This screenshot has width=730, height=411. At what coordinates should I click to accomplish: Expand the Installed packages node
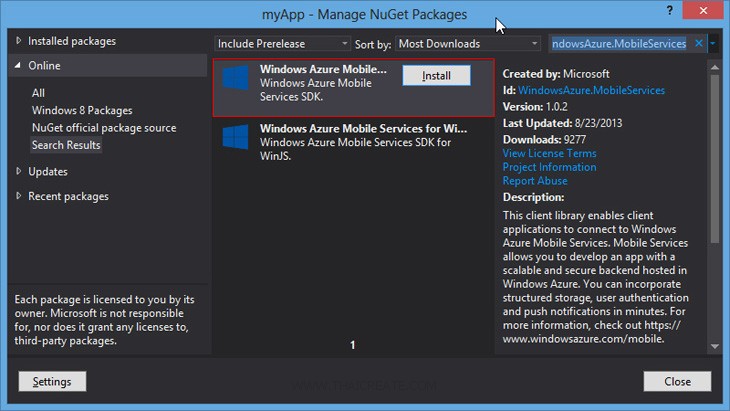19,40
